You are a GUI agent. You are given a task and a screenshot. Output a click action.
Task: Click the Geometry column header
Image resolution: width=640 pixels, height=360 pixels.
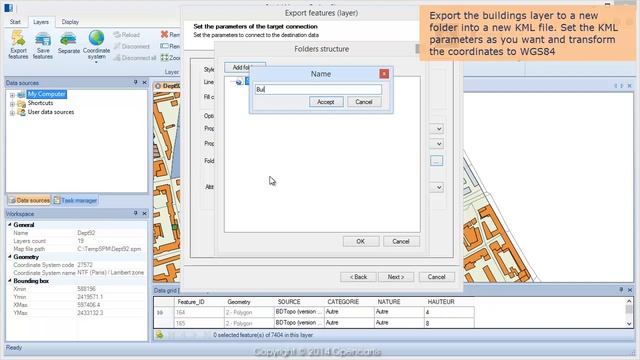[x=239, y=302]
